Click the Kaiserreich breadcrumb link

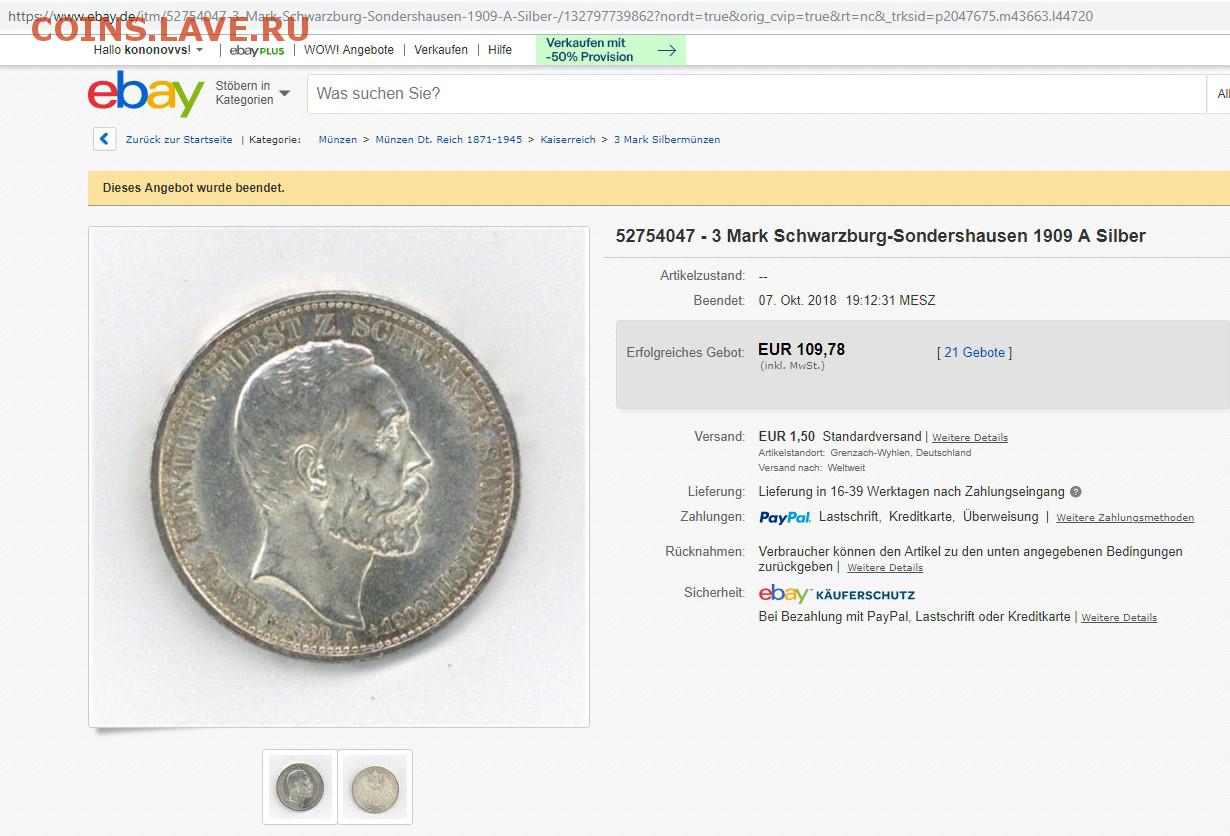tap(568, 139)
